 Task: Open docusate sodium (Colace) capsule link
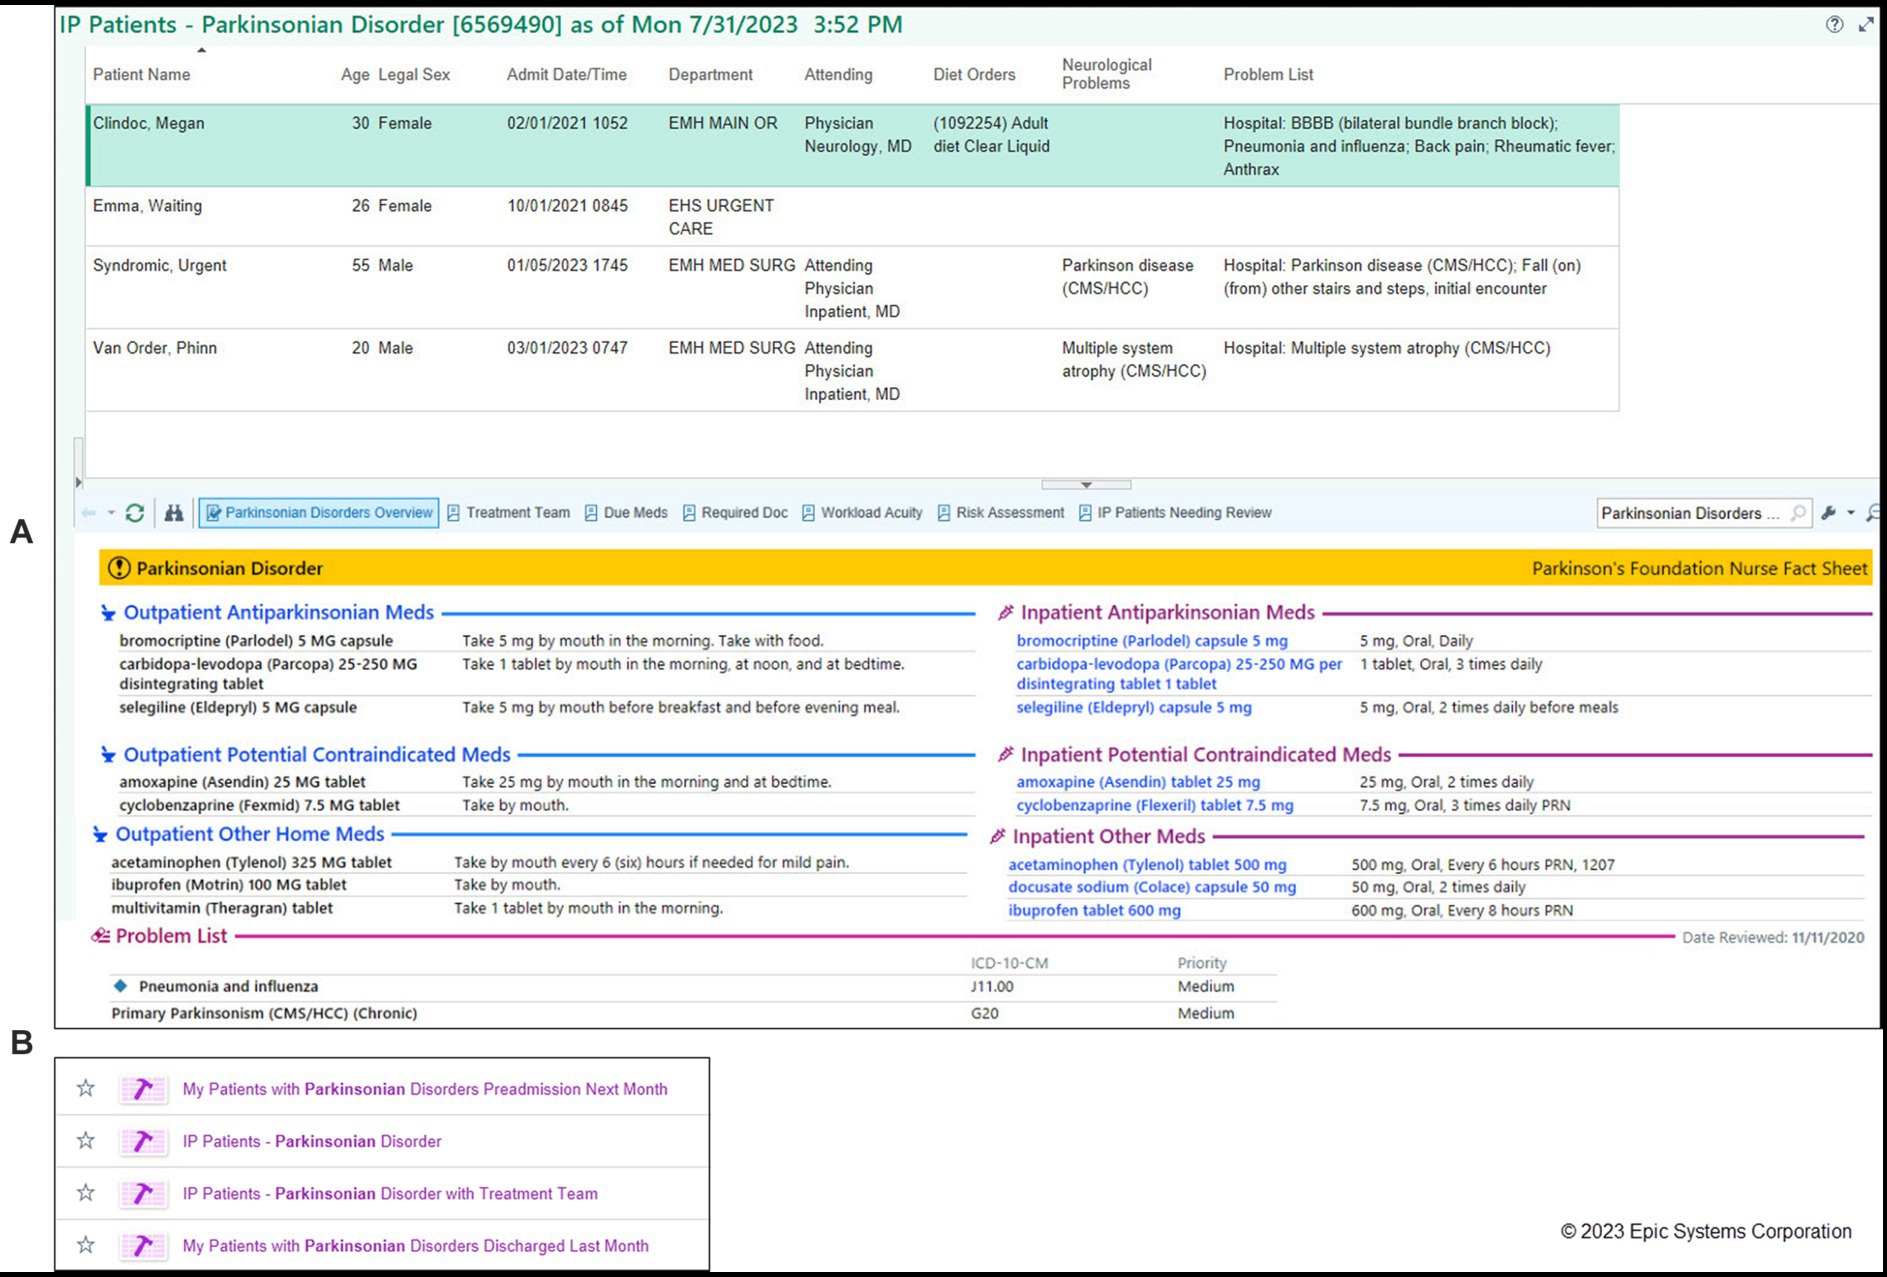tap(1152, 888)
